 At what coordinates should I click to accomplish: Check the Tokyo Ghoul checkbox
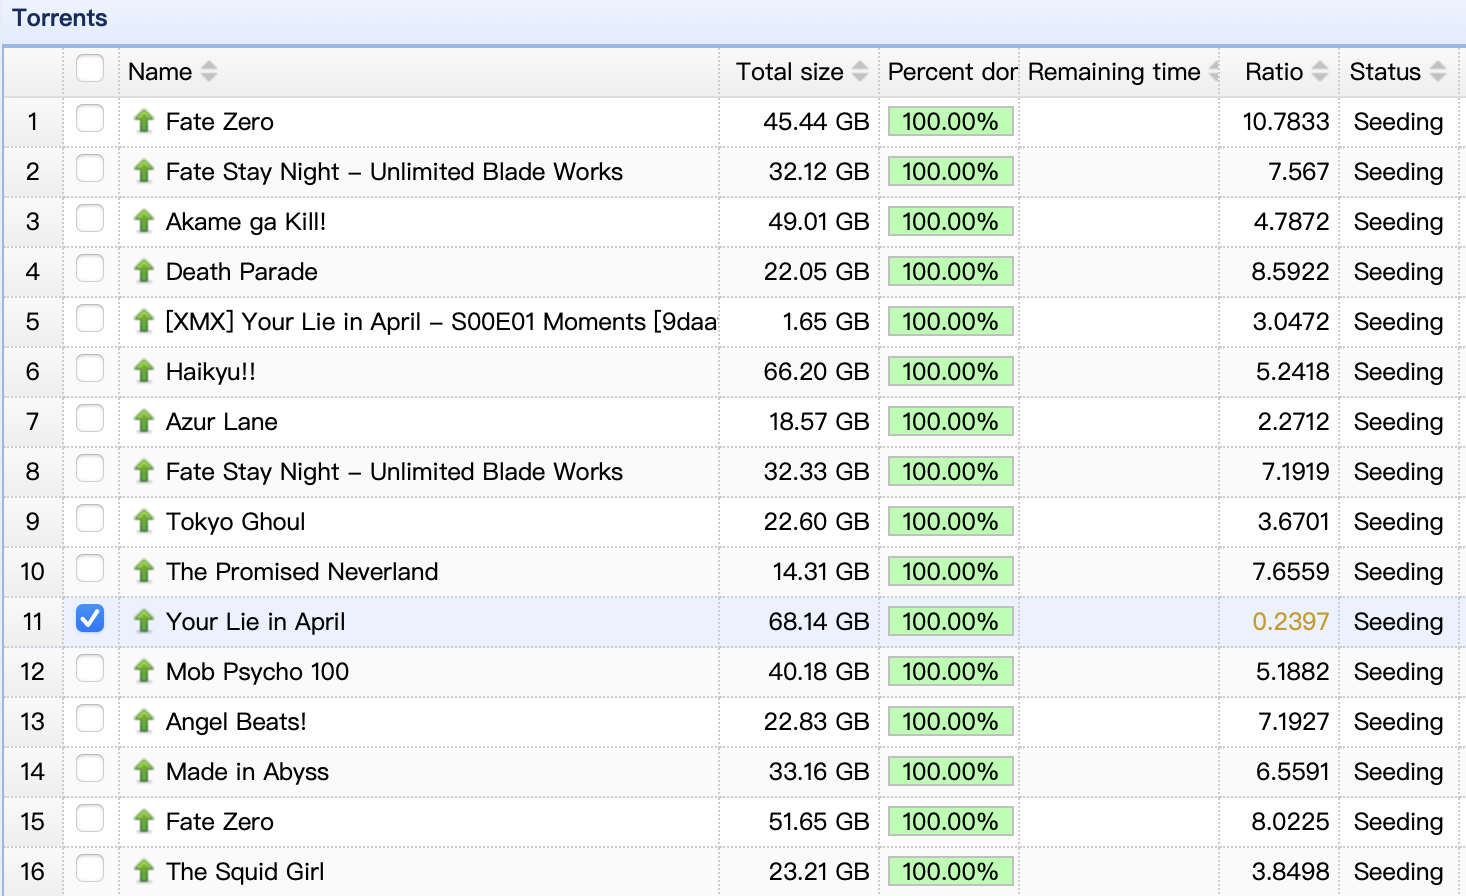[x=90, y=518]
